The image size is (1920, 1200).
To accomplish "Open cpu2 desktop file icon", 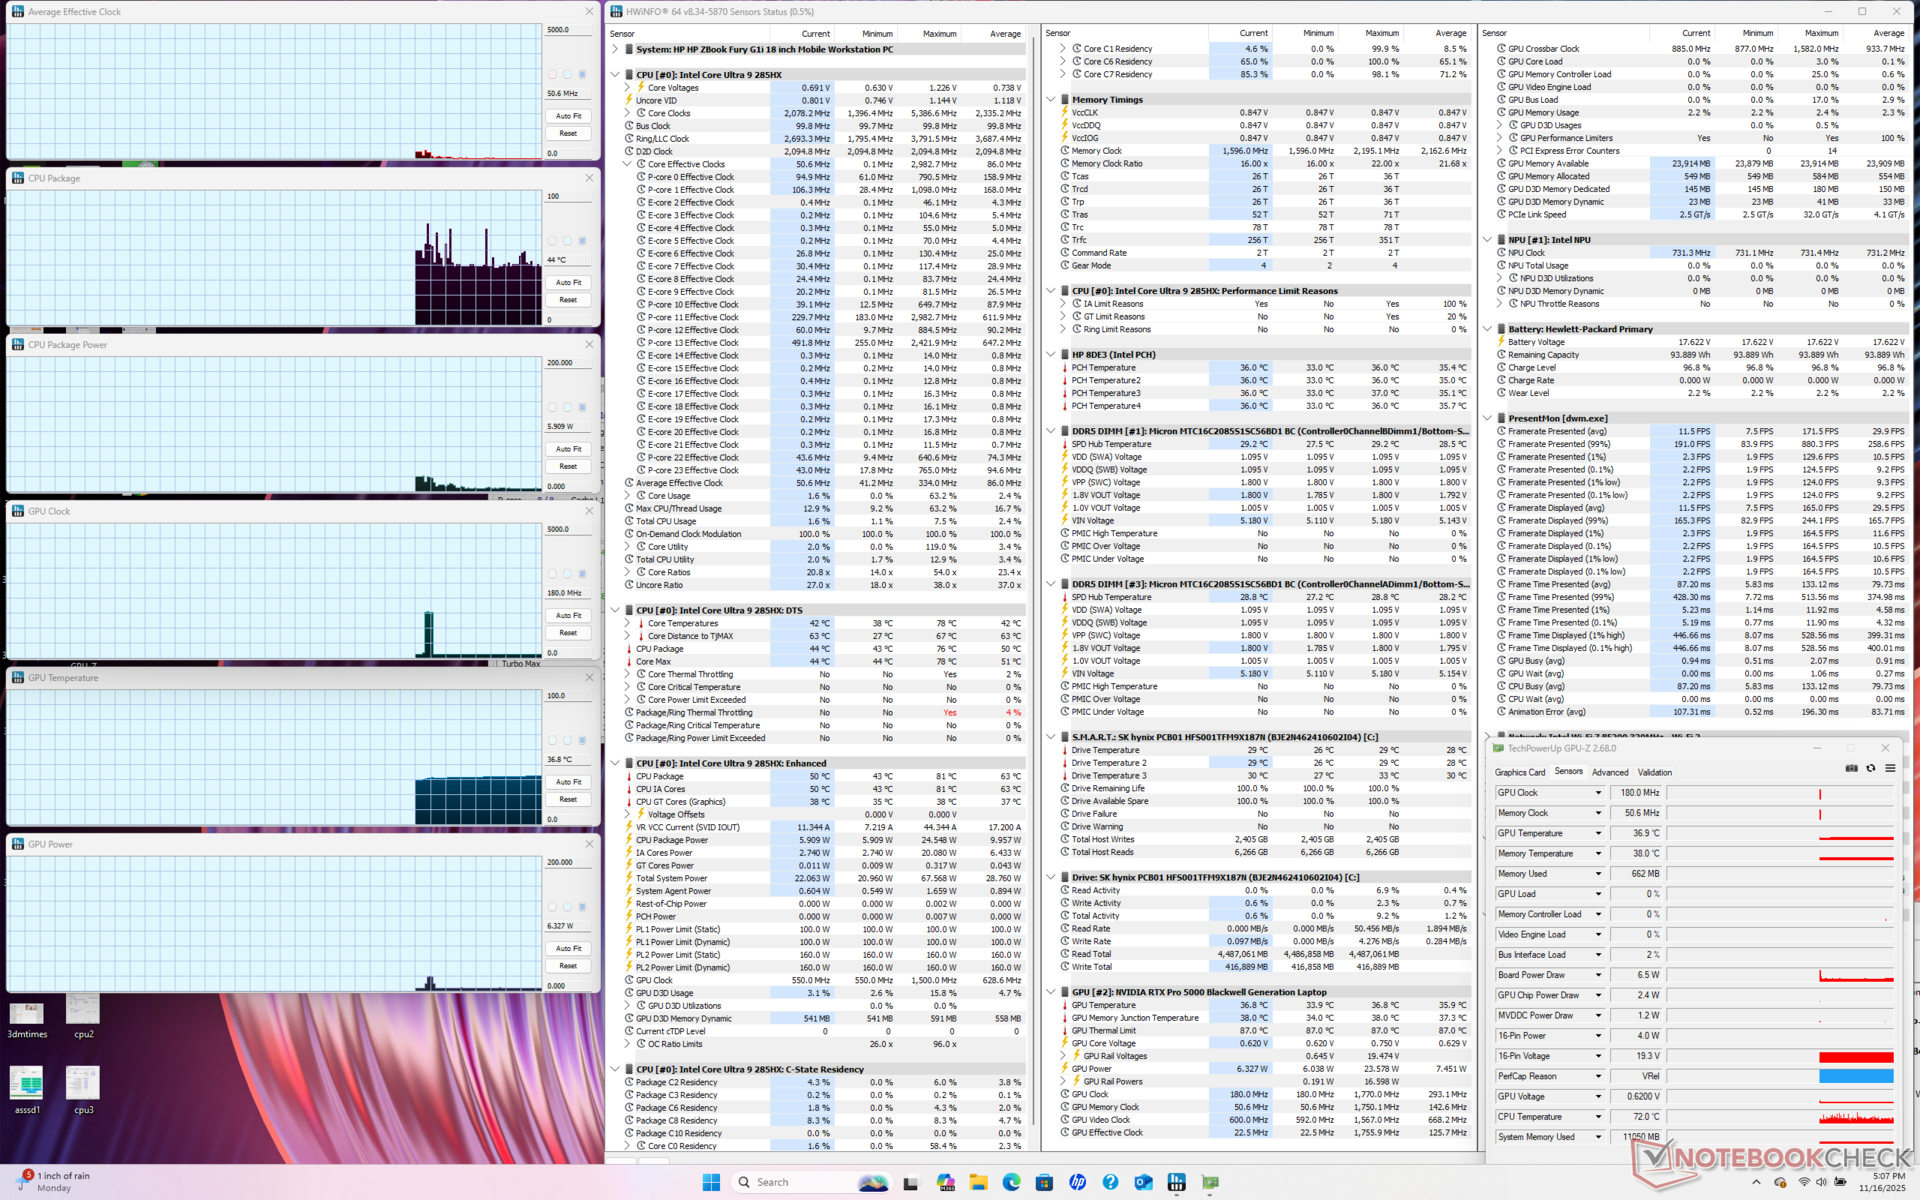I will coord(83,1012).
